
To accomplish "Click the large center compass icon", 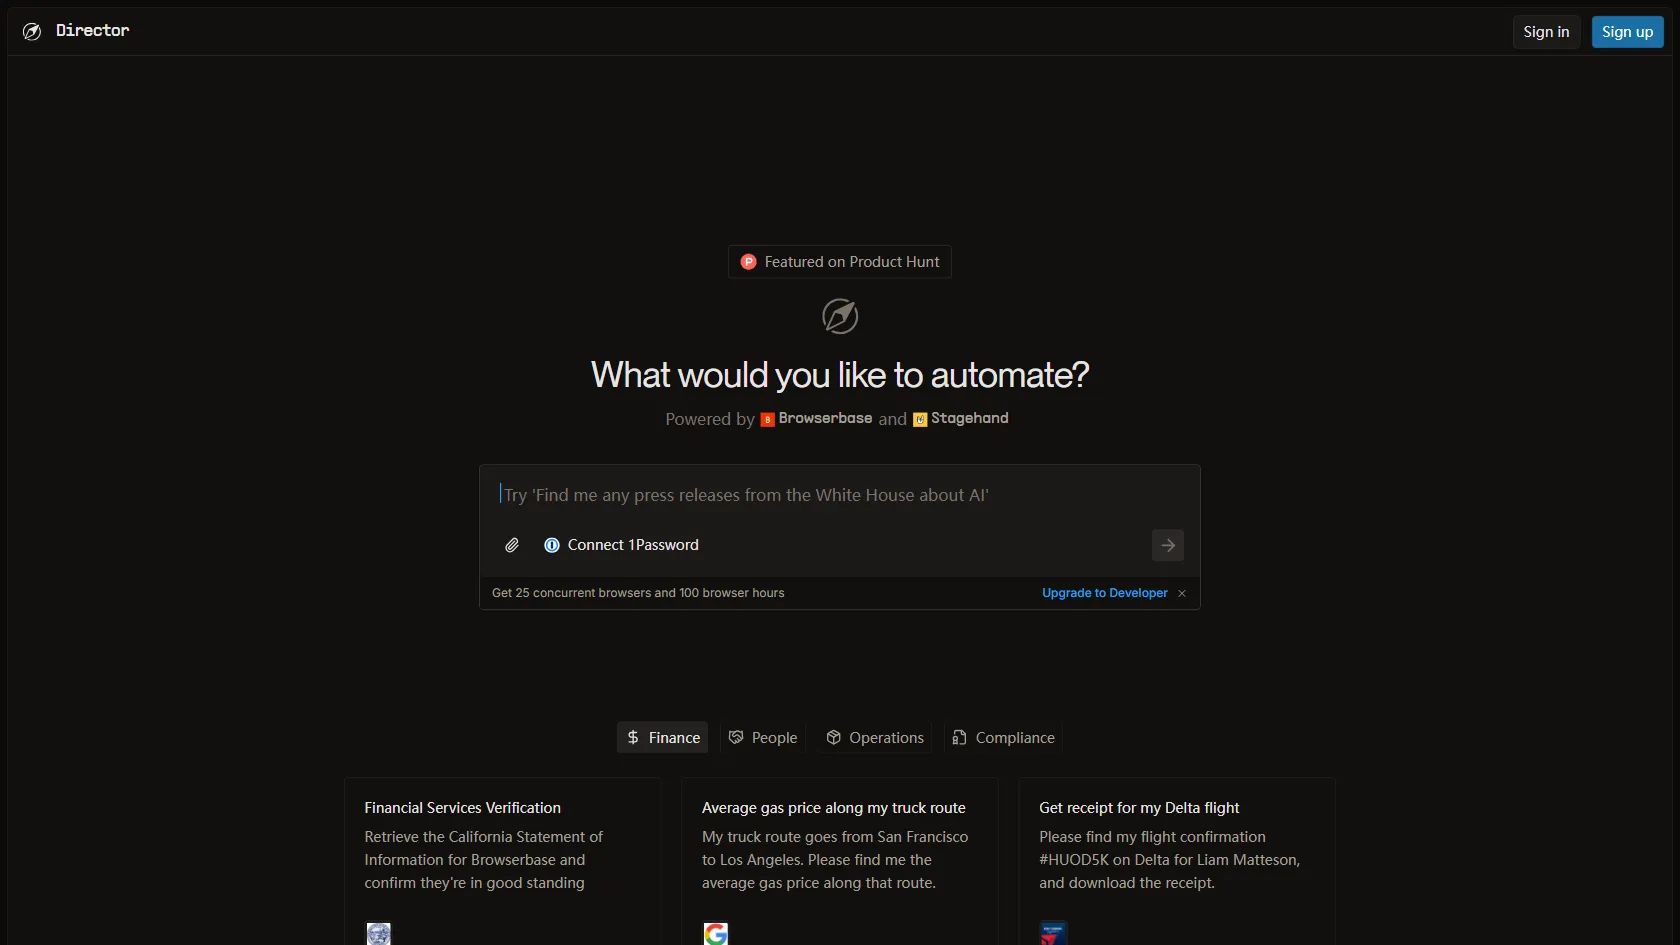I will point(840,316).
